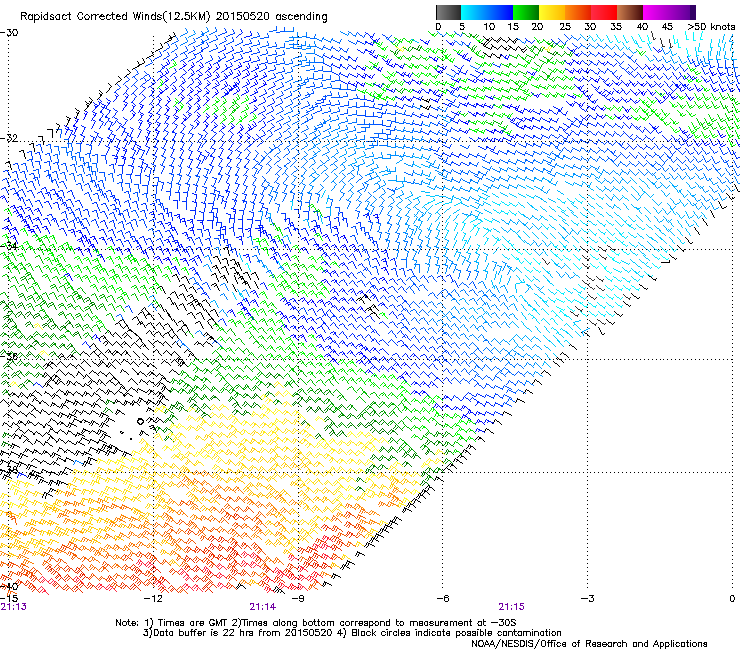
Task: Select the legend label '0'
Action: click(438, 26)
